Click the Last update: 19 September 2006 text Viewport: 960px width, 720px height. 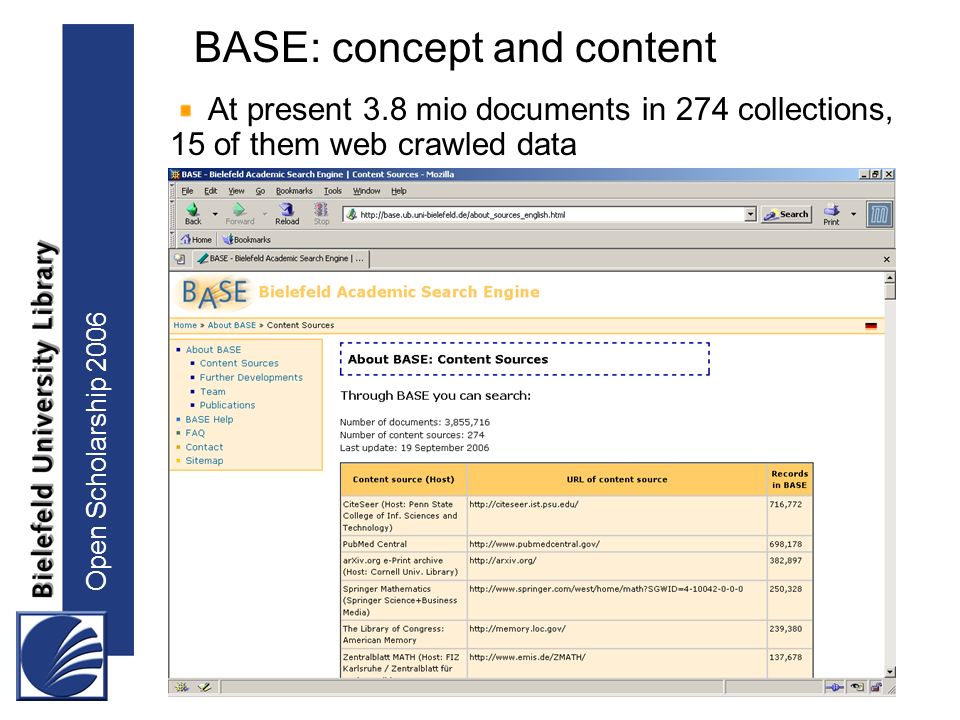[x=414, y=448]
